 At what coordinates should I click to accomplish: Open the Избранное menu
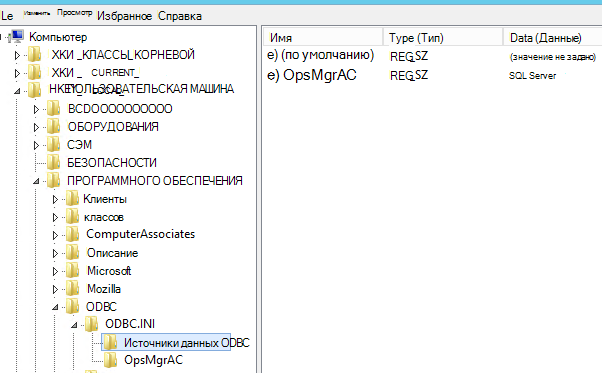click(124, 16)
